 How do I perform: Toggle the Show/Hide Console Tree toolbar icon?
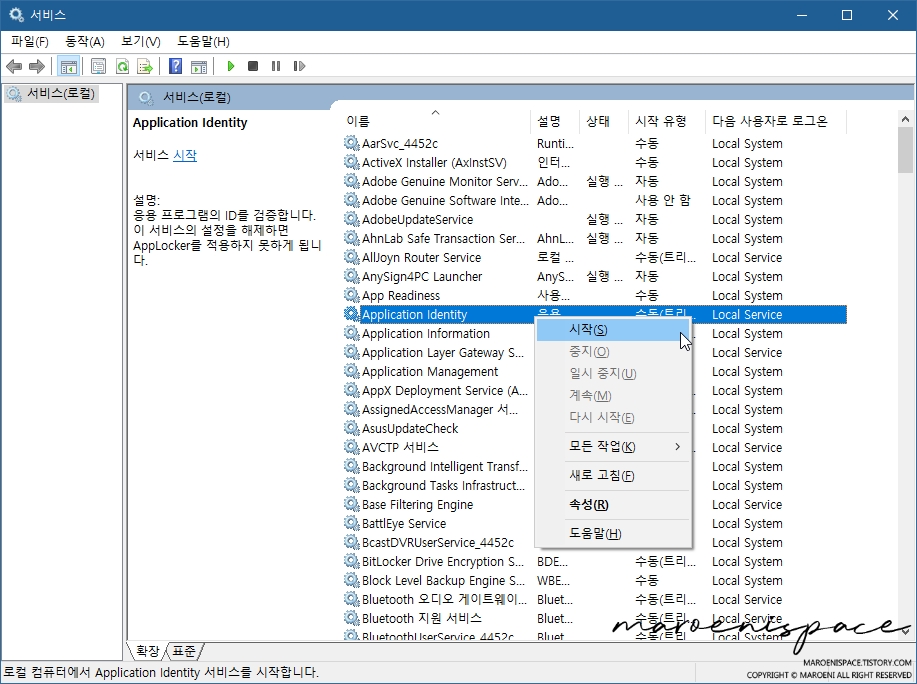click(x=67, y=66)
